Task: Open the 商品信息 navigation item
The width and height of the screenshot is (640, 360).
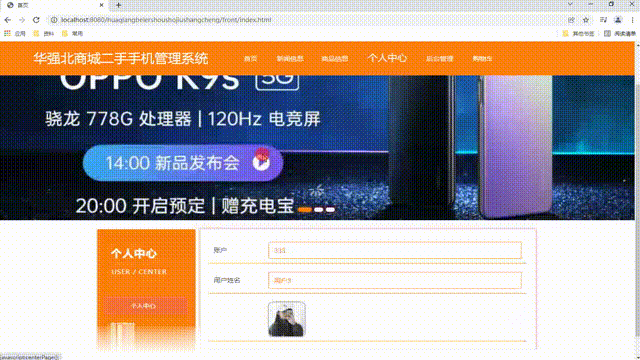Action: click(x=335, y=59)
